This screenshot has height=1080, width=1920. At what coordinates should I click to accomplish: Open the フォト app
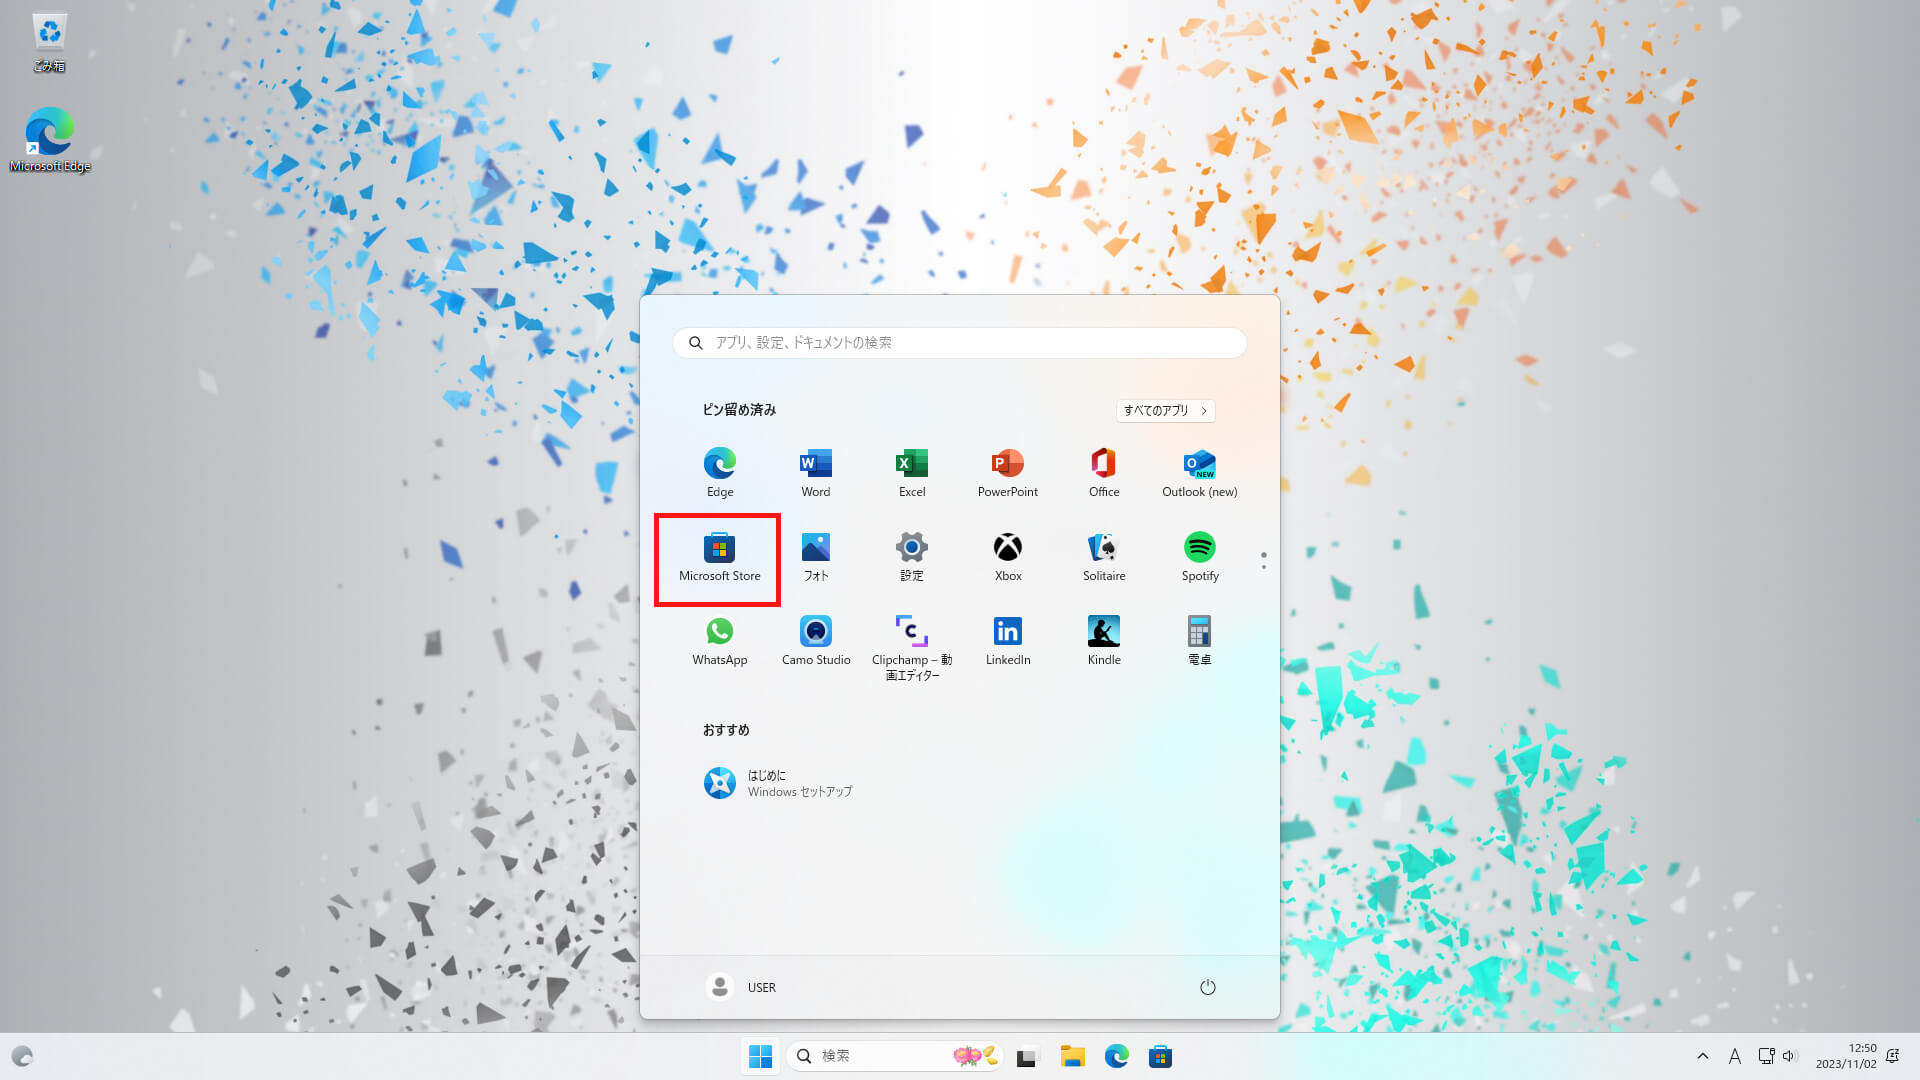coord(815,557)
